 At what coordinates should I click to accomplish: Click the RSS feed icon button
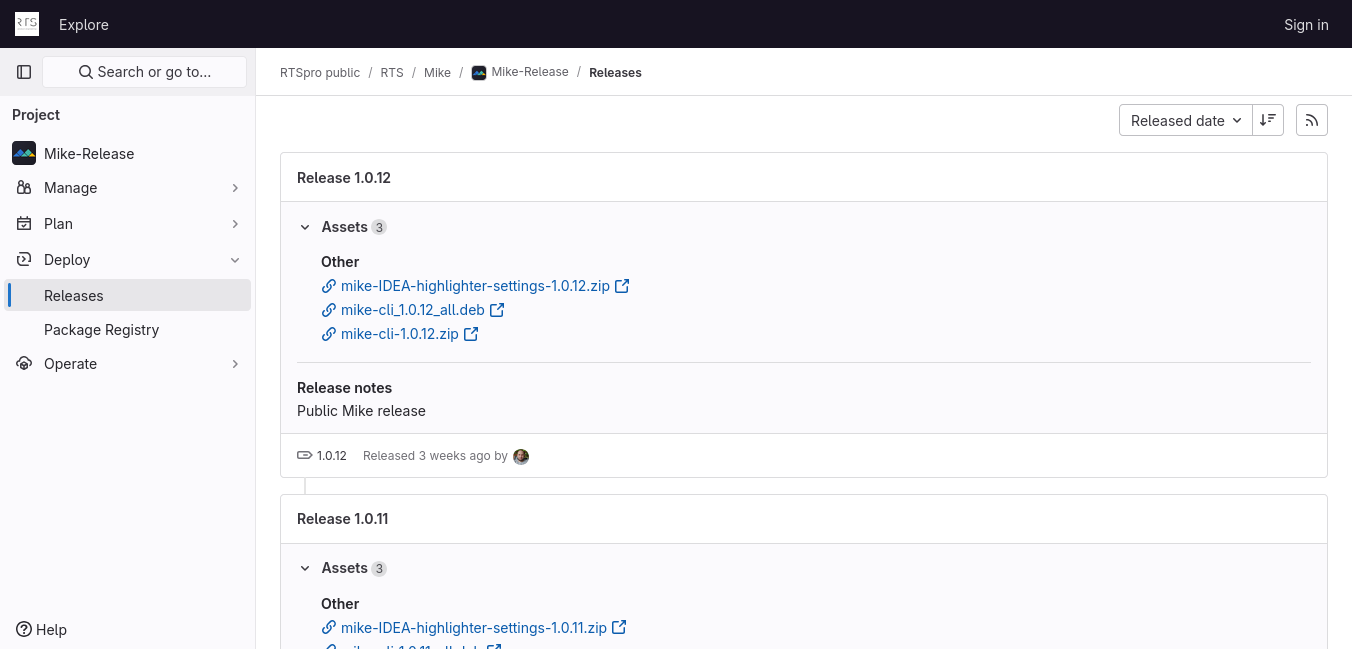(1311, 120)
